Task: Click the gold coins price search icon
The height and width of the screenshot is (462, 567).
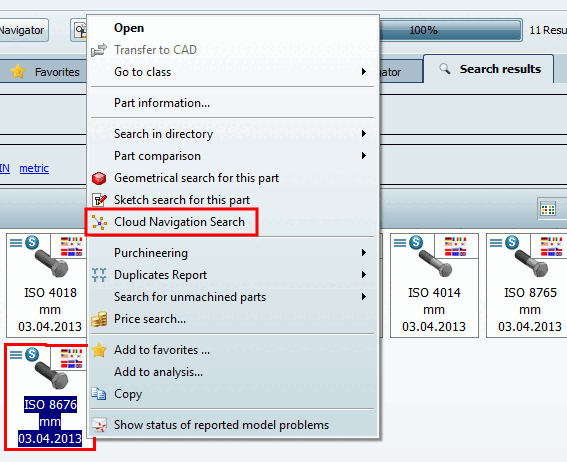Action: tap(99, 319)
